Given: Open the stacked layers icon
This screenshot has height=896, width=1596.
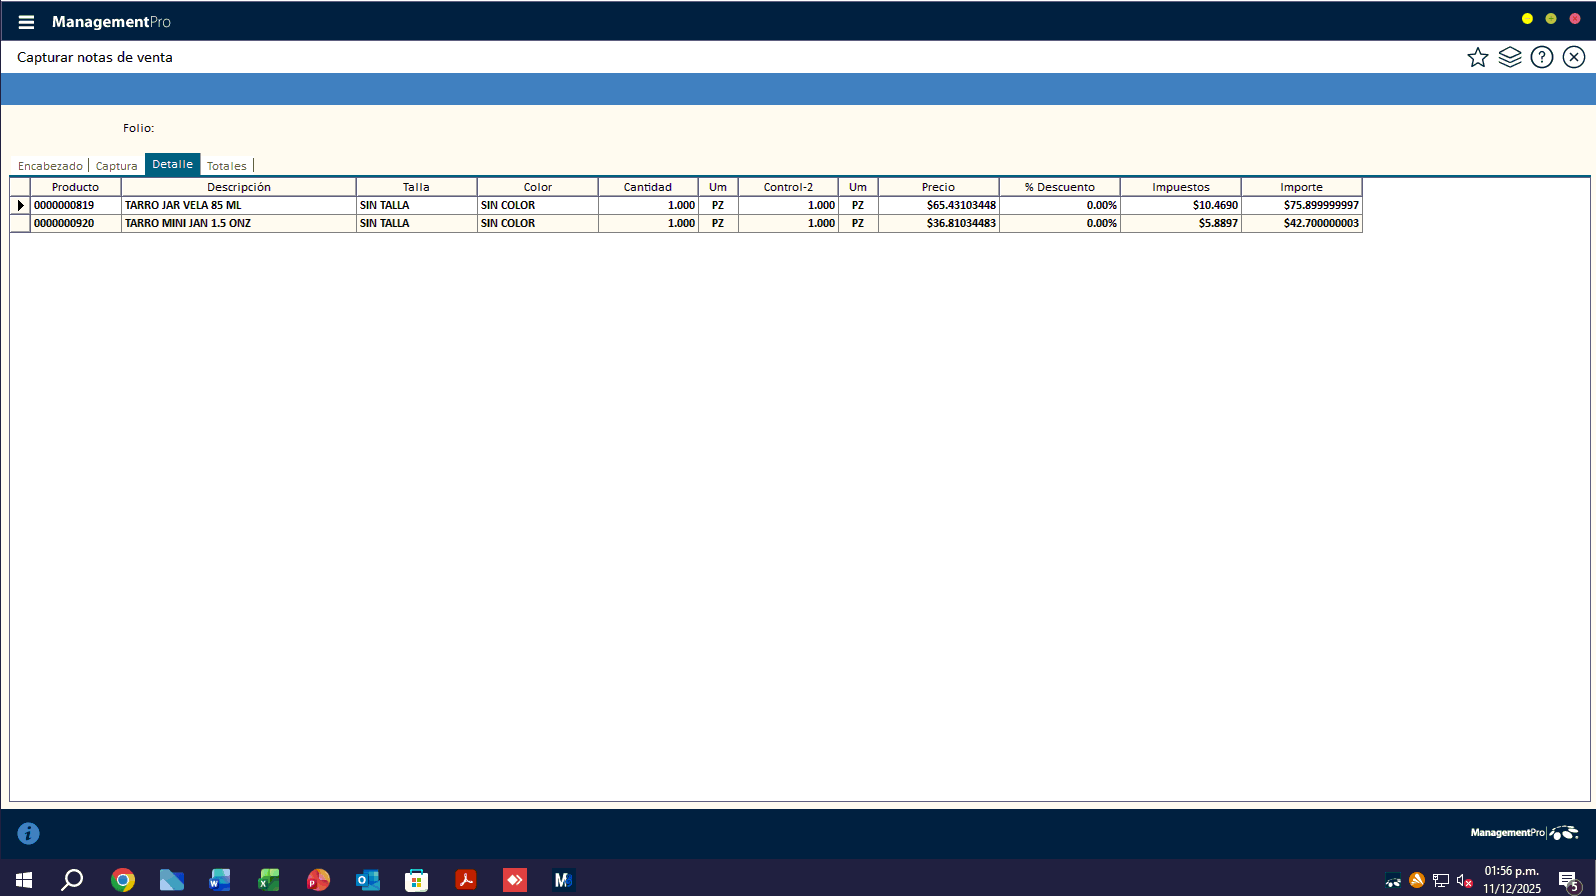Looking at the screenshot, I should pyautogui.click(x=1509, y=58).
